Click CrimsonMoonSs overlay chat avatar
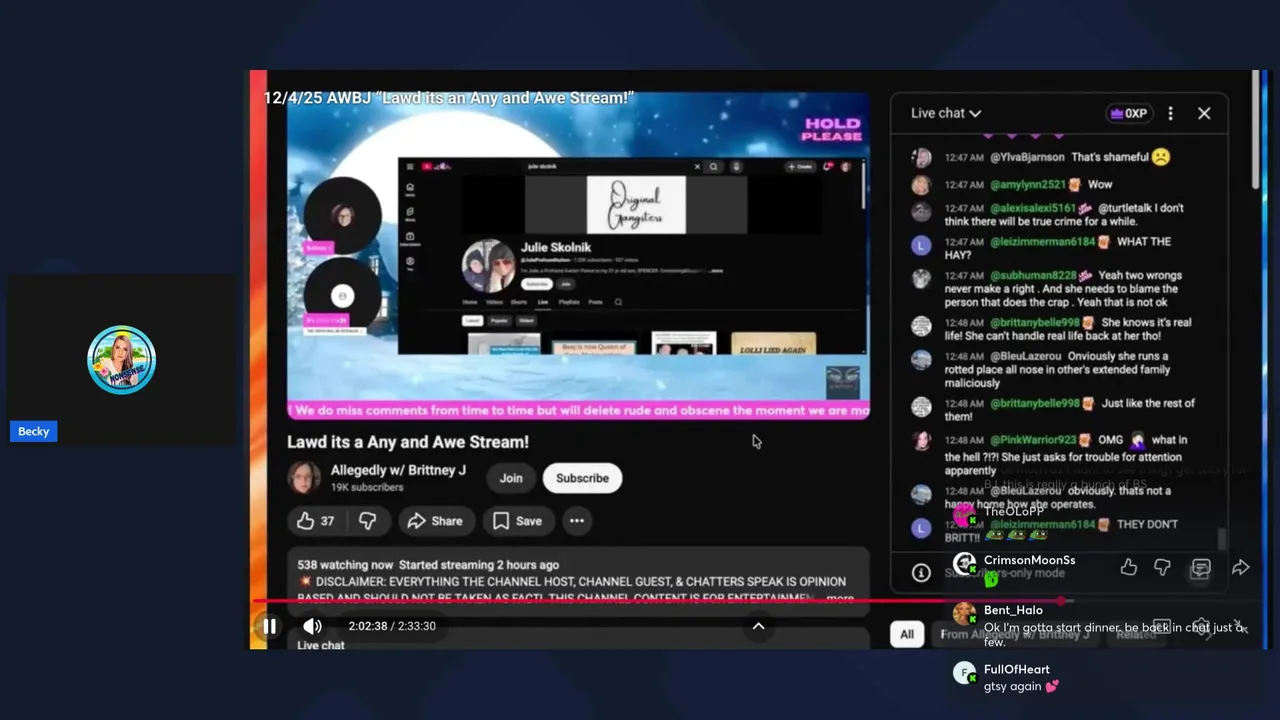 (x=964, y=564)
